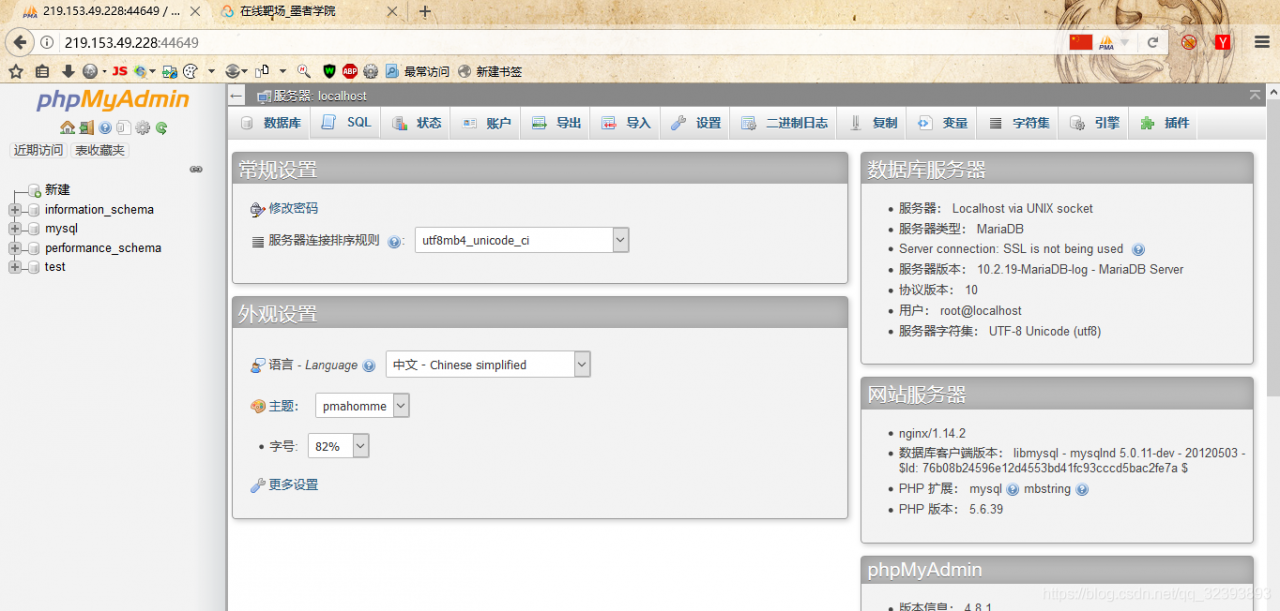
Task: Open the 字符集 (Charsets) tab
Action: pyautogui.click(x=1019, y=123)
